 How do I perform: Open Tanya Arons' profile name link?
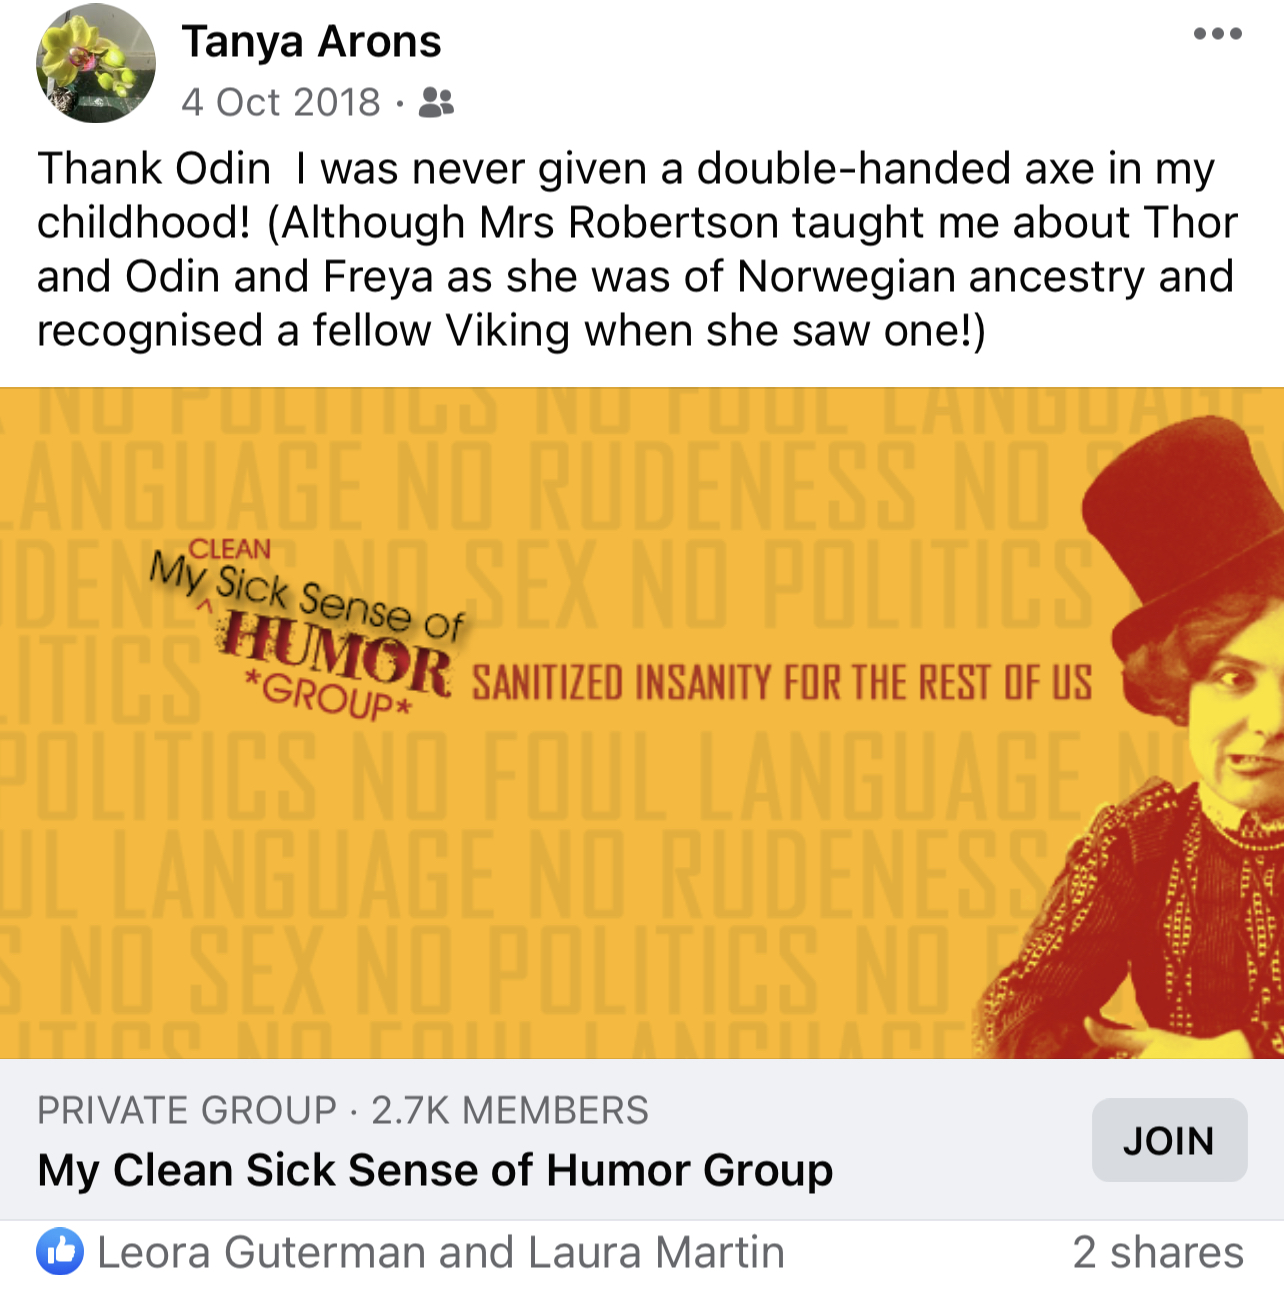pos(311,41)
